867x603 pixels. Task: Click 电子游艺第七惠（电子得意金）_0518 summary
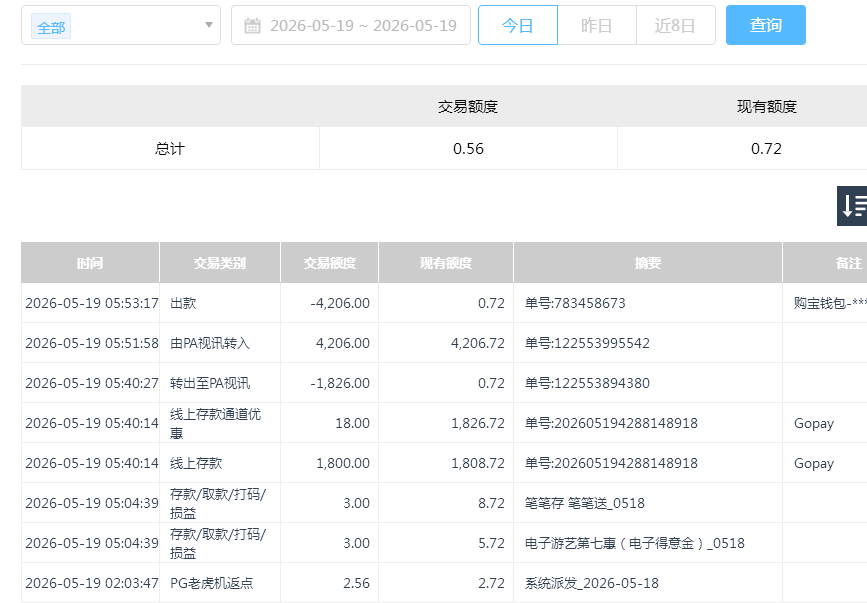tap(634, 543)
